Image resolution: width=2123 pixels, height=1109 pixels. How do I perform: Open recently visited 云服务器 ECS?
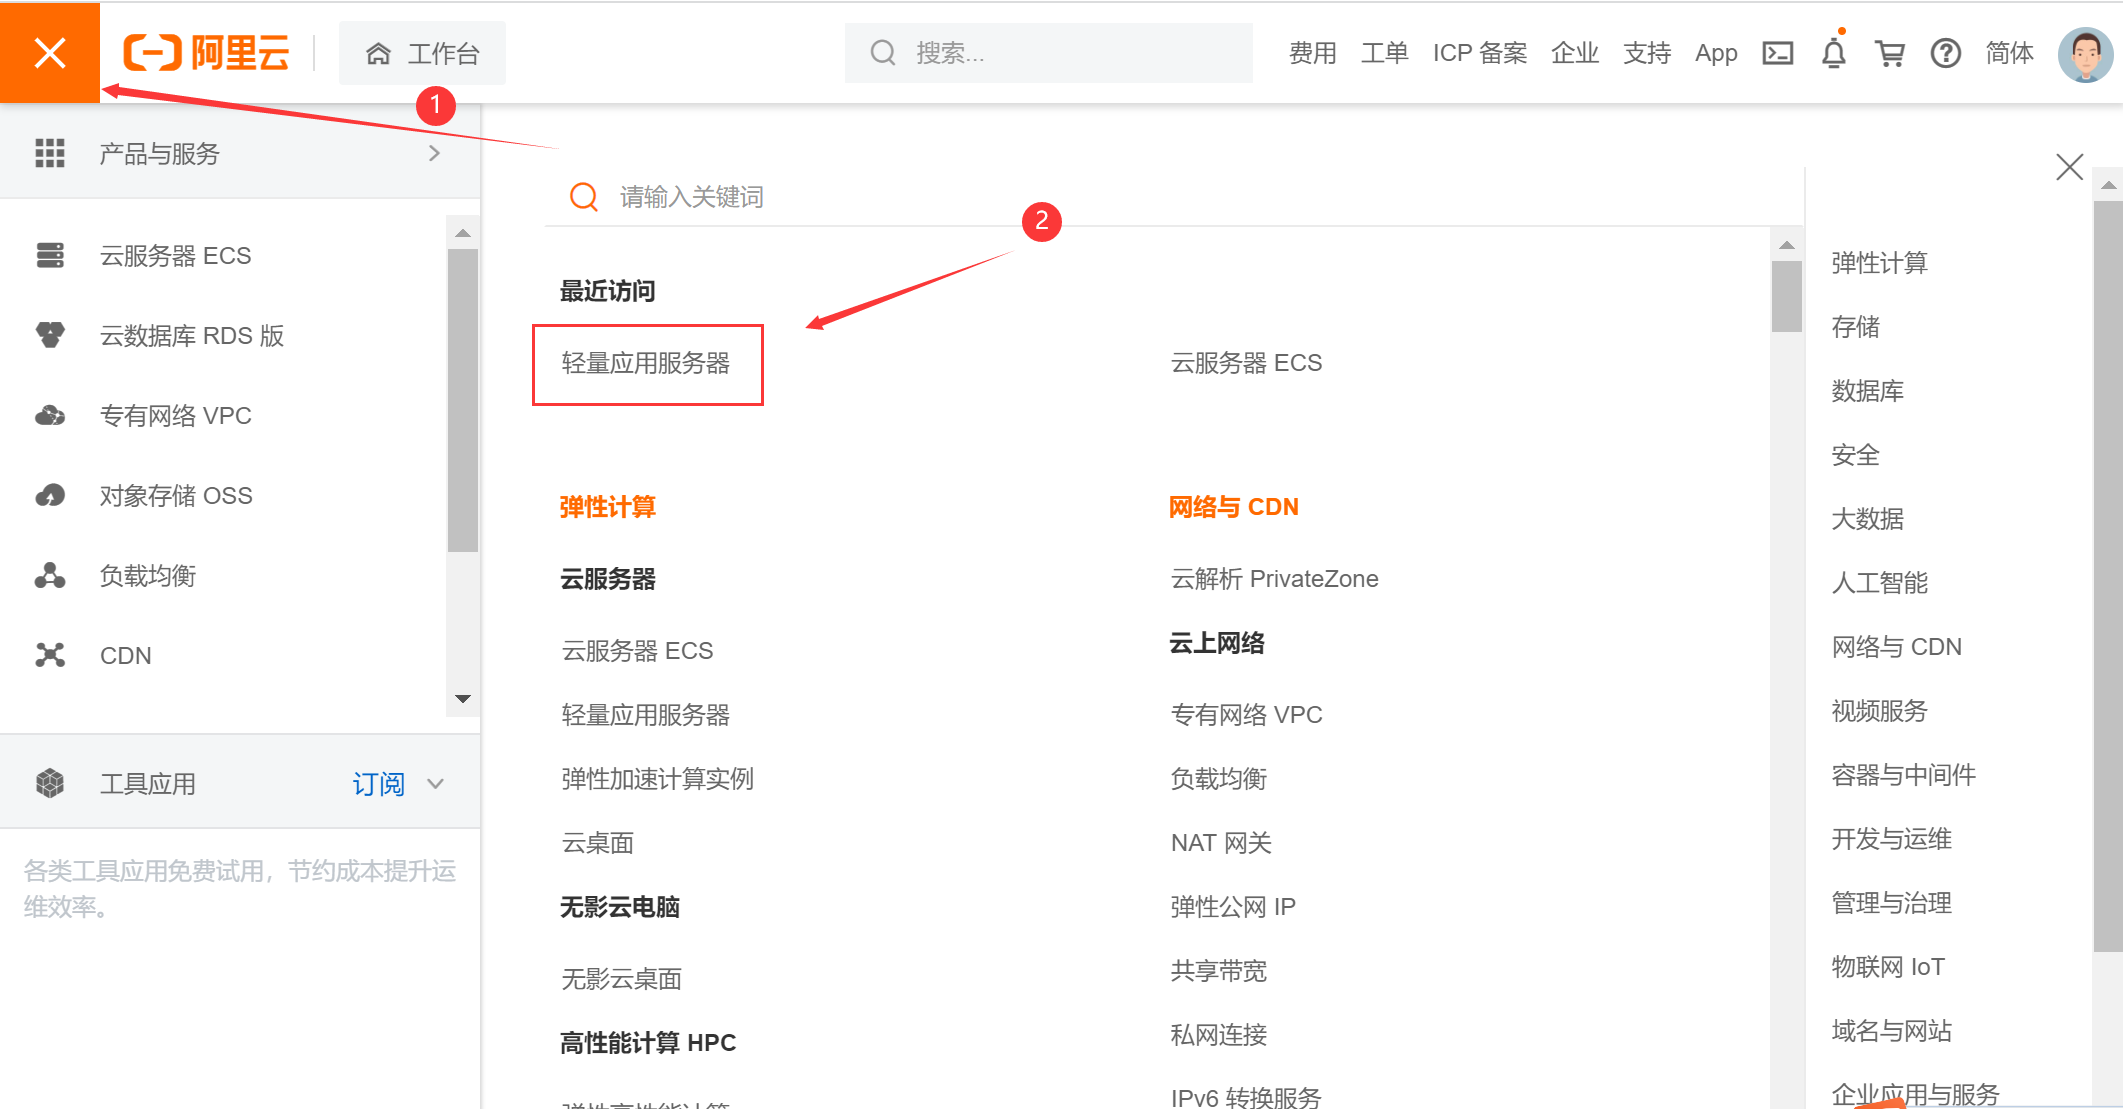pos(1246,363)
